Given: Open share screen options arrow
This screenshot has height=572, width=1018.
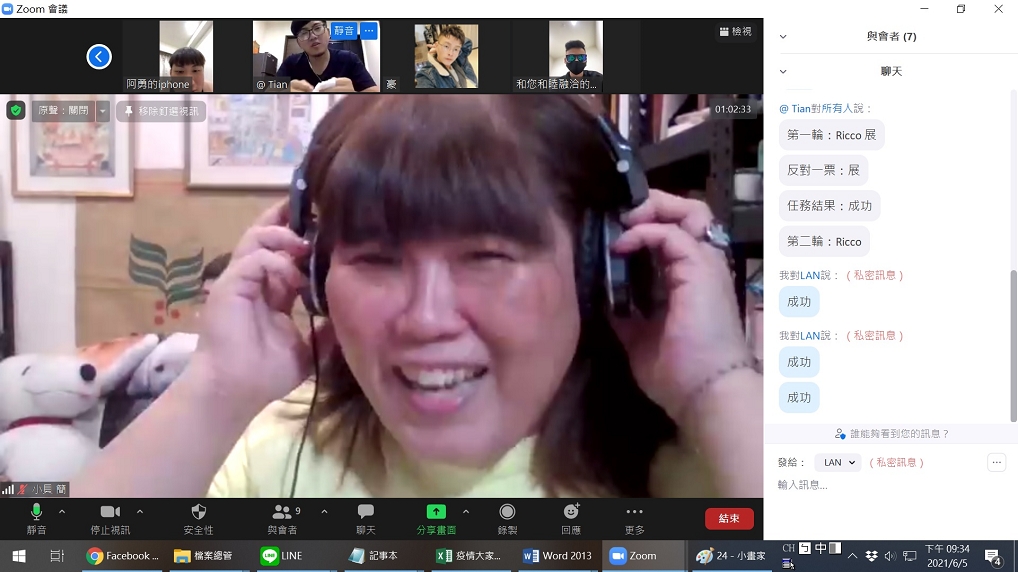Looking at the screenshot, I should pos(466,512).
